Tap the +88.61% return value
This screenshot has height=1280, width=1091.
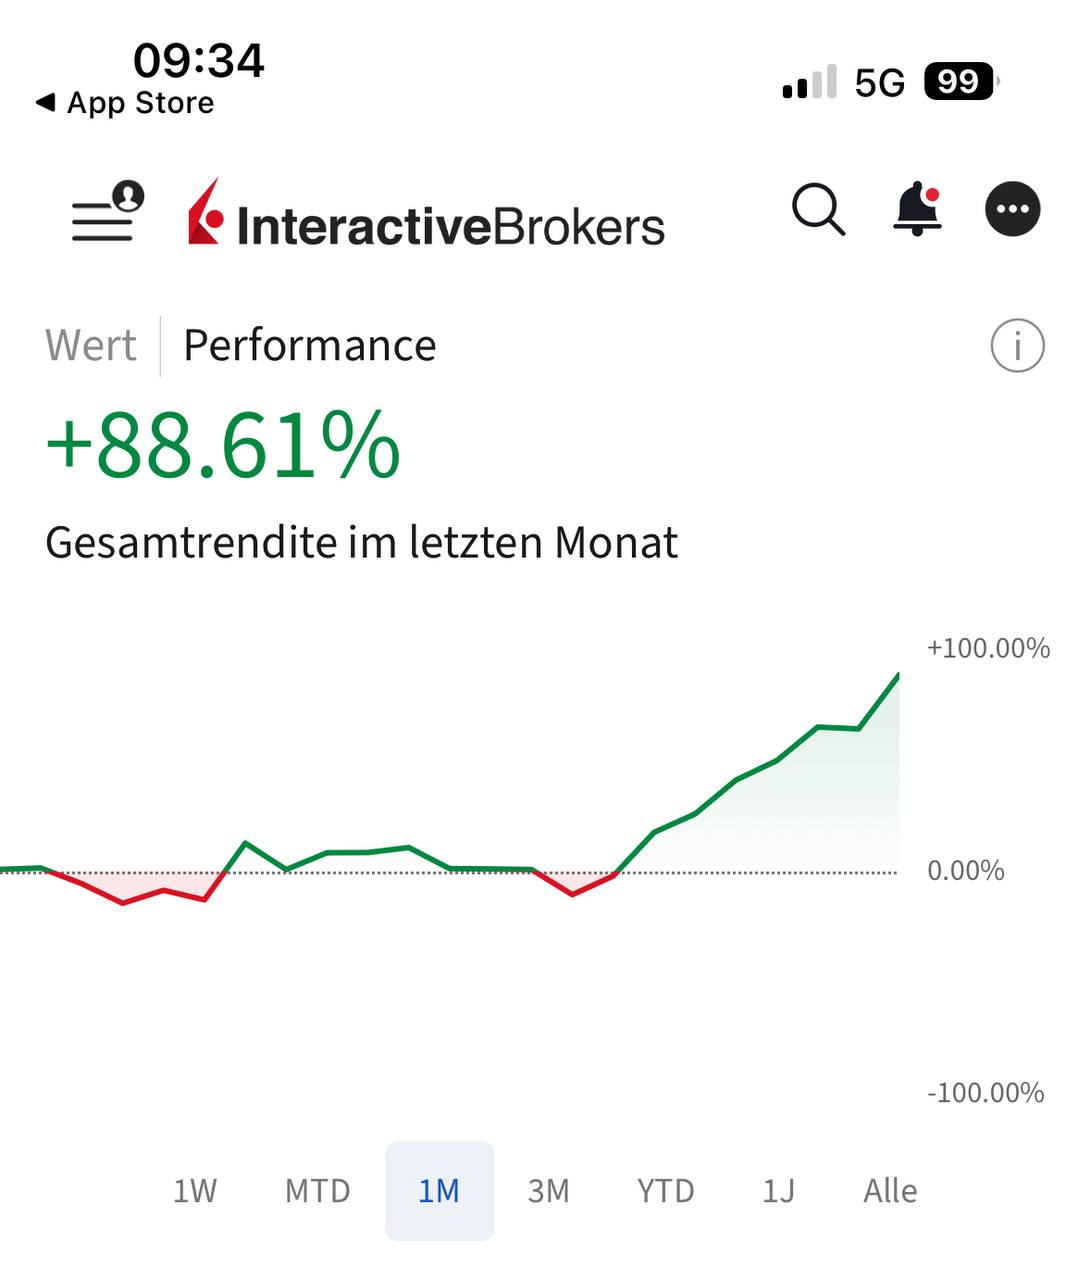[223, 446]
